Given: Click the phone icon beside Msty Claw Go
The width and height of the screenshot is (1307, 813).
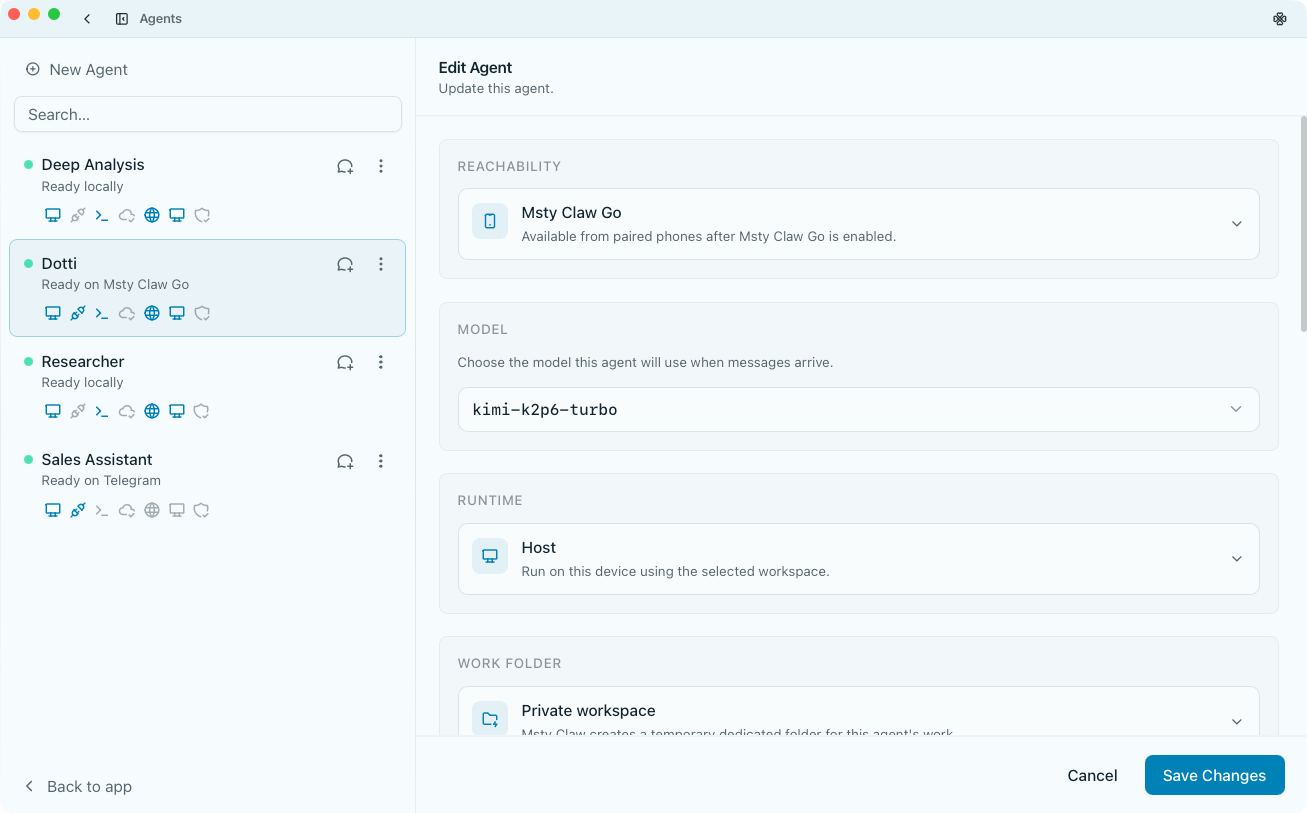Looking at the screenshot, I should pyautogui.click(x=490, y=222).
